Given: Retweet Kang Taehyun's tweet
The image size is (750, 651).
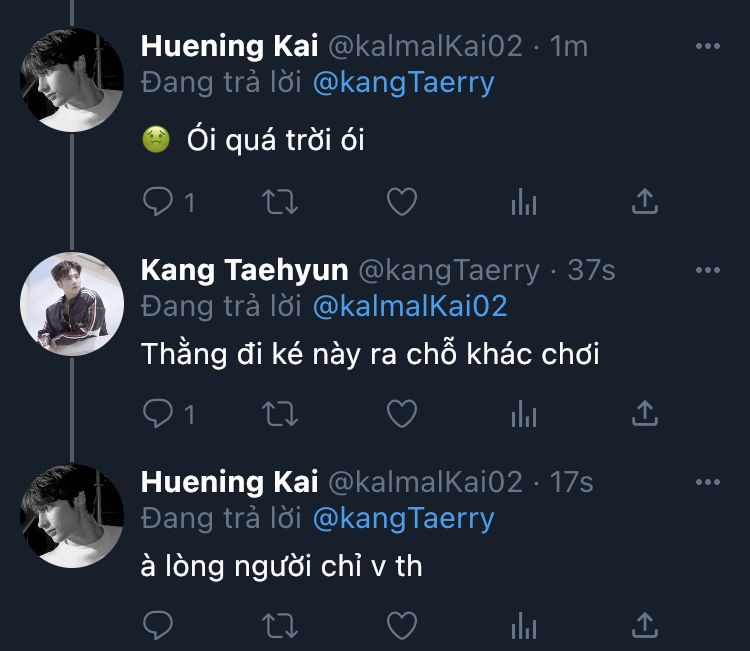Looking at the screenshot, I should click(x=279, y=412).
